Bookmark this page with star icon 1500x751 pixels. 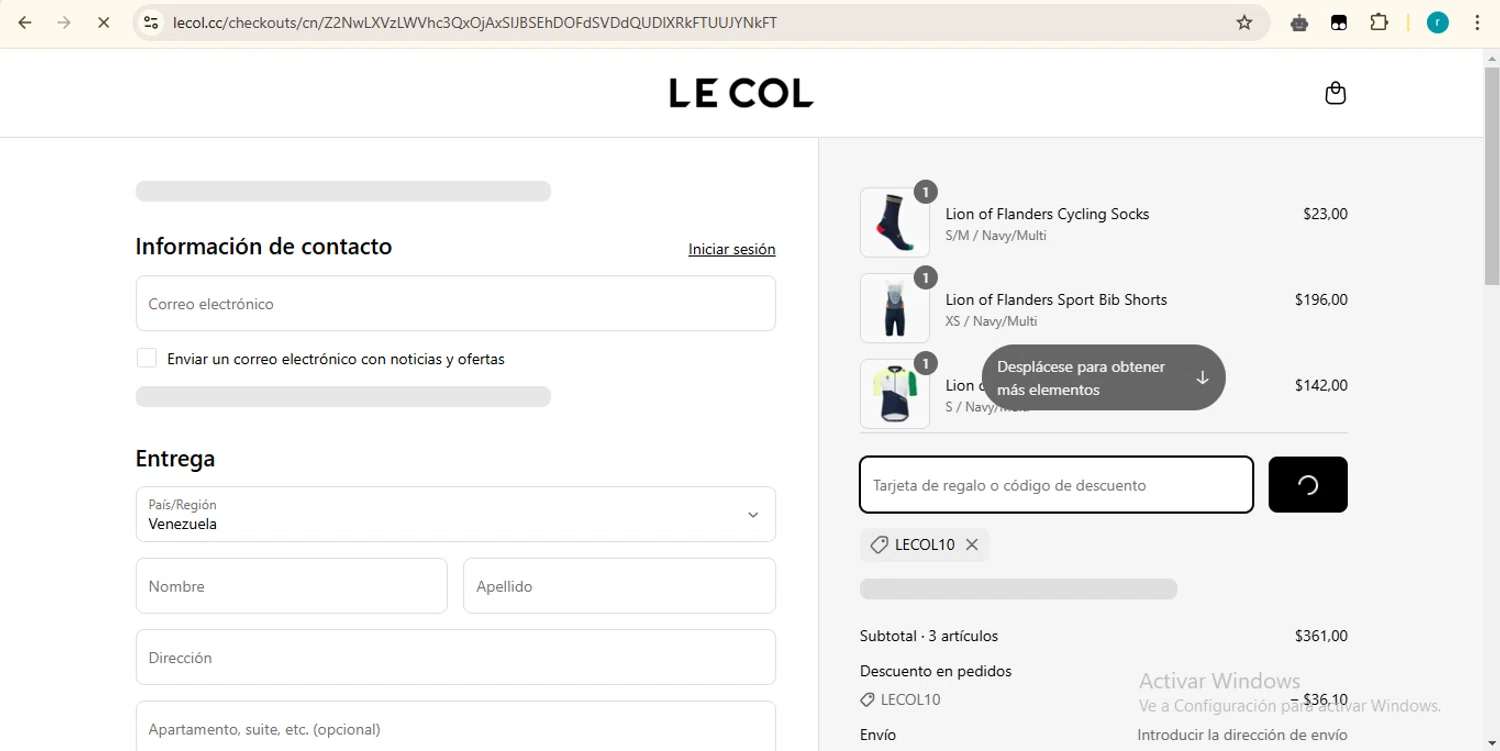pyautogui.click(x=1244, y=22)
